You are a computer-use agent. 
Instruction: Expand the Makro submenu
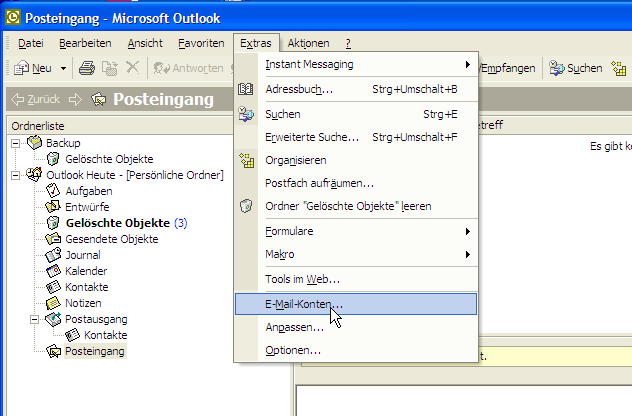[x=356, y=254]
